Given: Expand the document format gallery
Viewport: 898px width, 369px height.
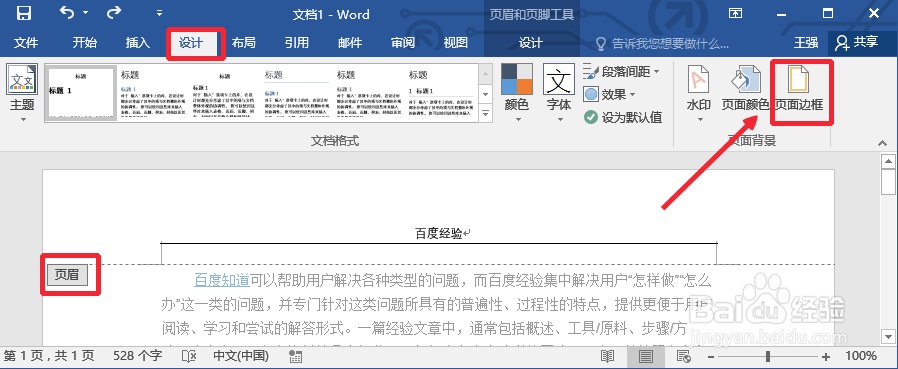Looking at the screenshot, I should 486,113.
